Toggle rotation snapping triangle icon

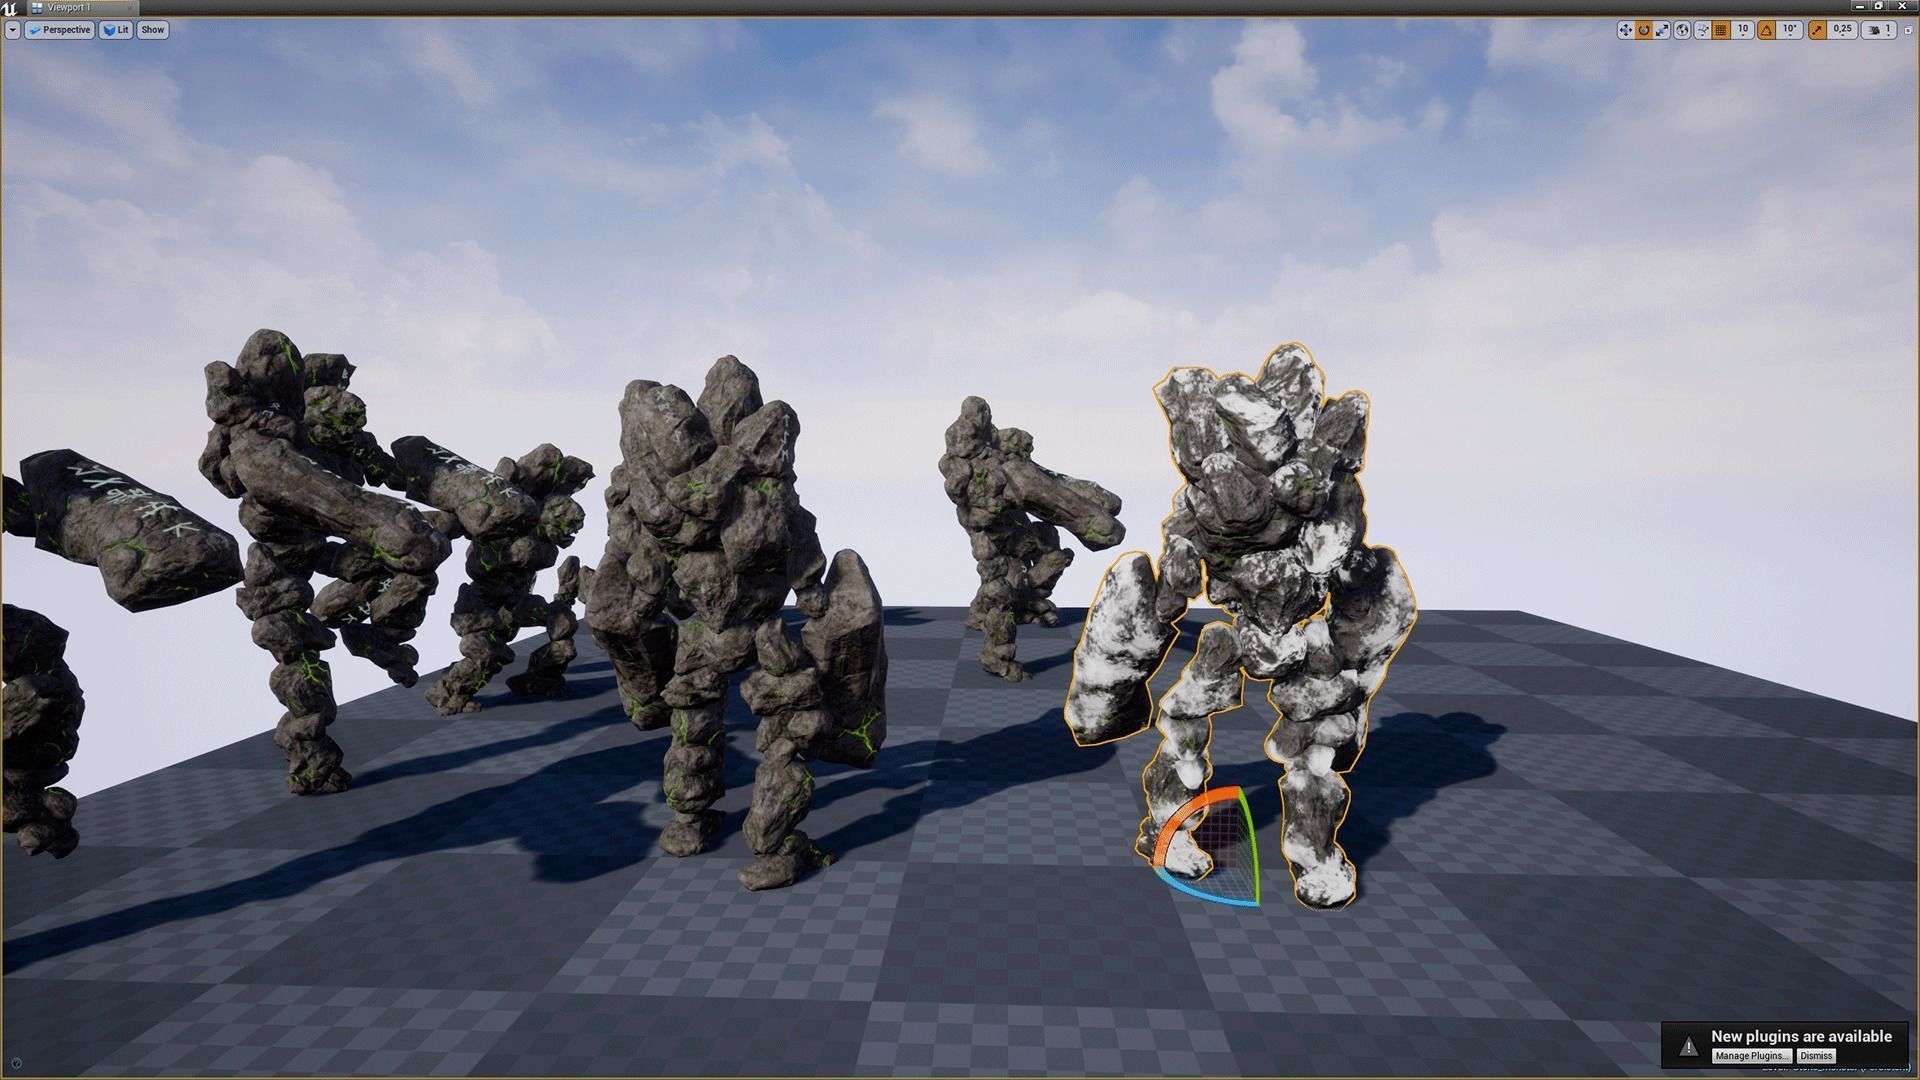(x=1766, y=30)
